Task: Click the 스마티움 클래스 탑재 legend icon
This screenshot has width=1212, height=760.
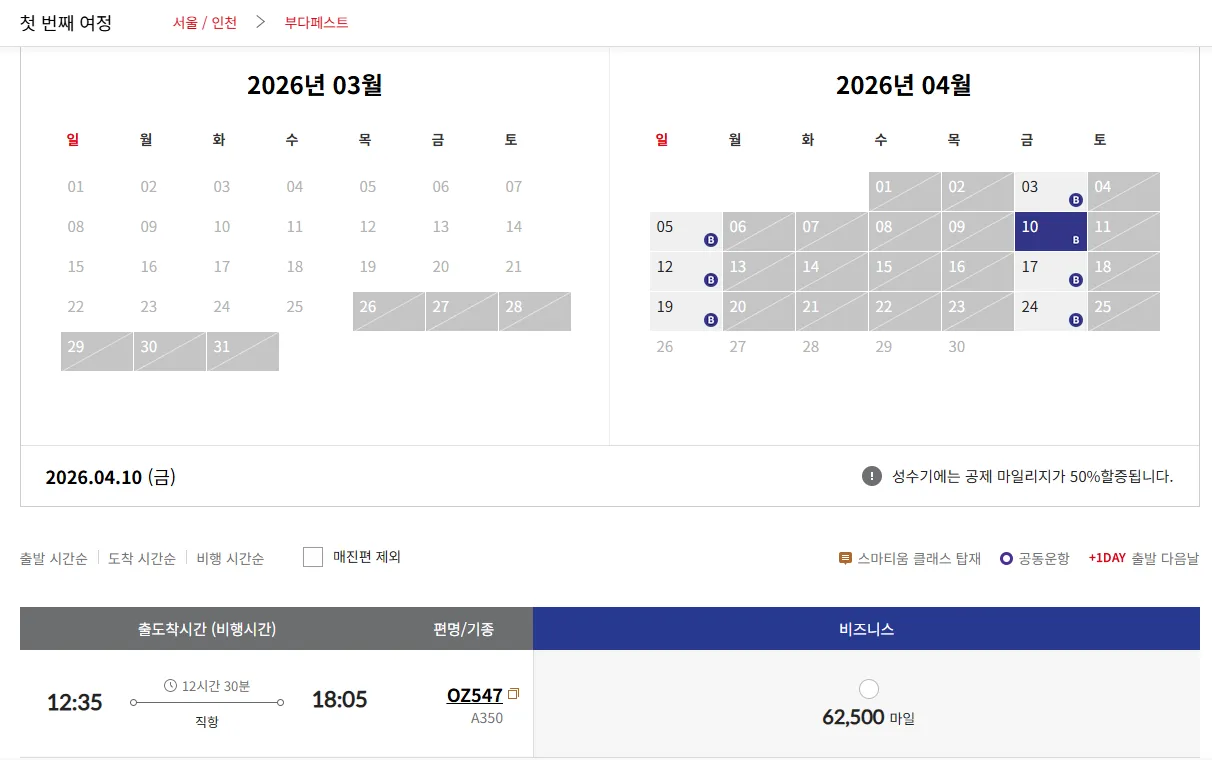Action: pos(845,558)
